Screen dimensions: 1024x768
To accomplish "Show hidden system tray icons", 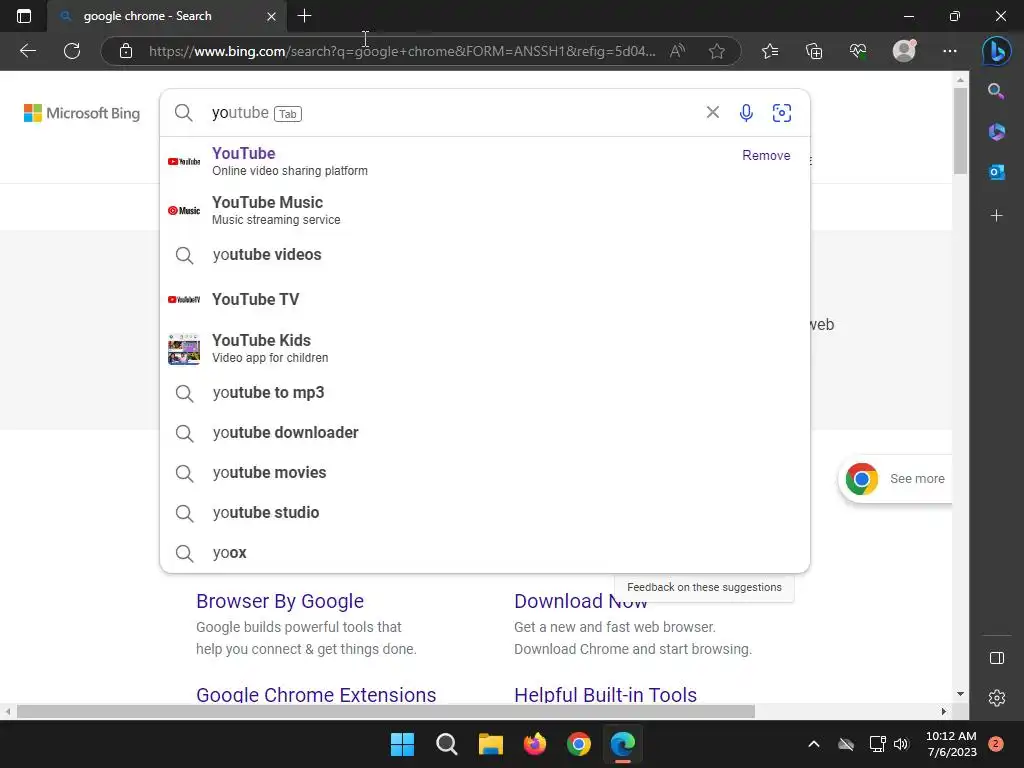I will [814, 744].
